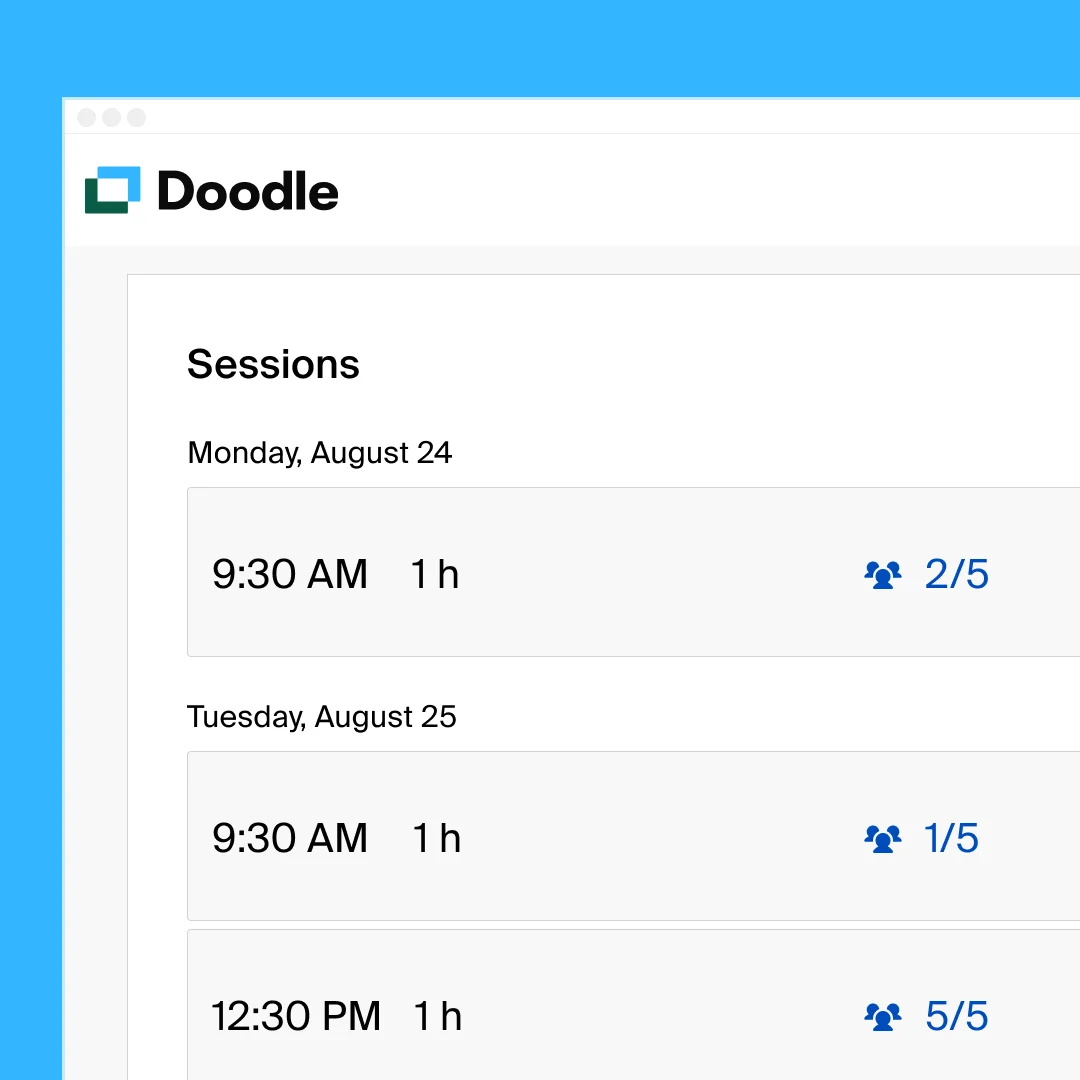This screenshot has width=1080, height=1080.
Task: Click the third gray window control dot
Action: [136, 118]
